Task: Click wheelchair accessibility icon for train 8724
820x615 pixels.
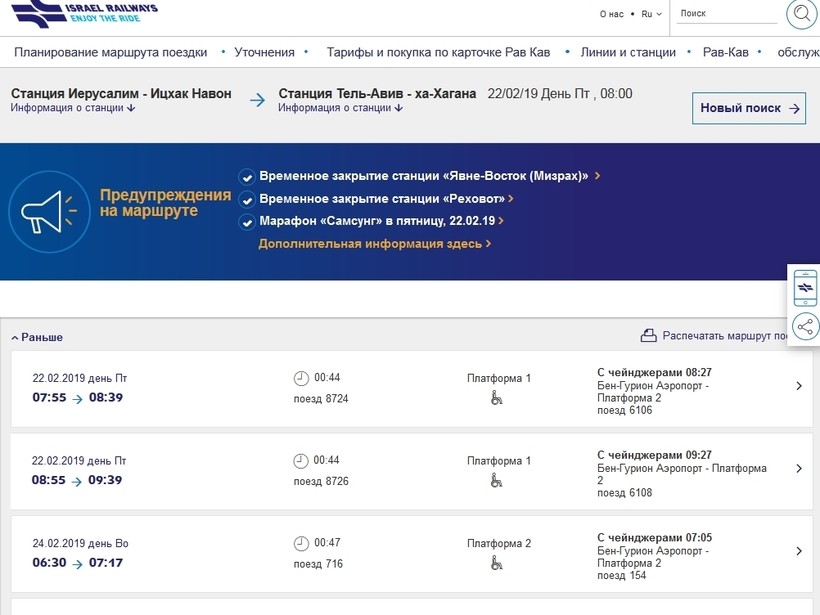Action: click(x=497, y=398)
